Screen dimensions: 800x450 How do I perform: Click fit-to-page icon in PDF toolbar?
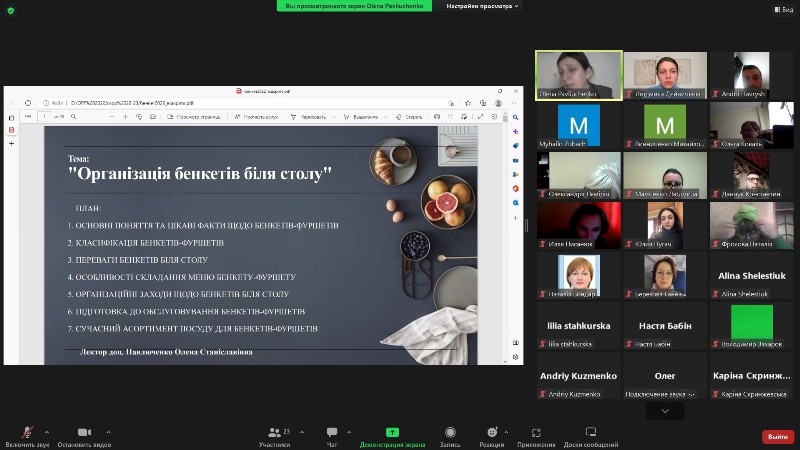pyautogui.click(x=153, y=117)
